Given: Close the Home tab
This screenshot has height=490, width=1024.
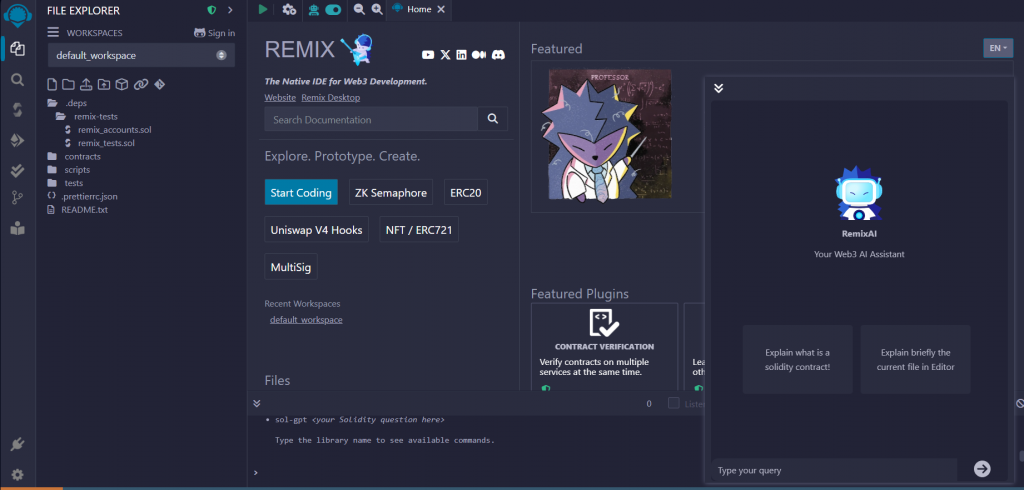Looking at the screenshot, I should click(441, 9).
